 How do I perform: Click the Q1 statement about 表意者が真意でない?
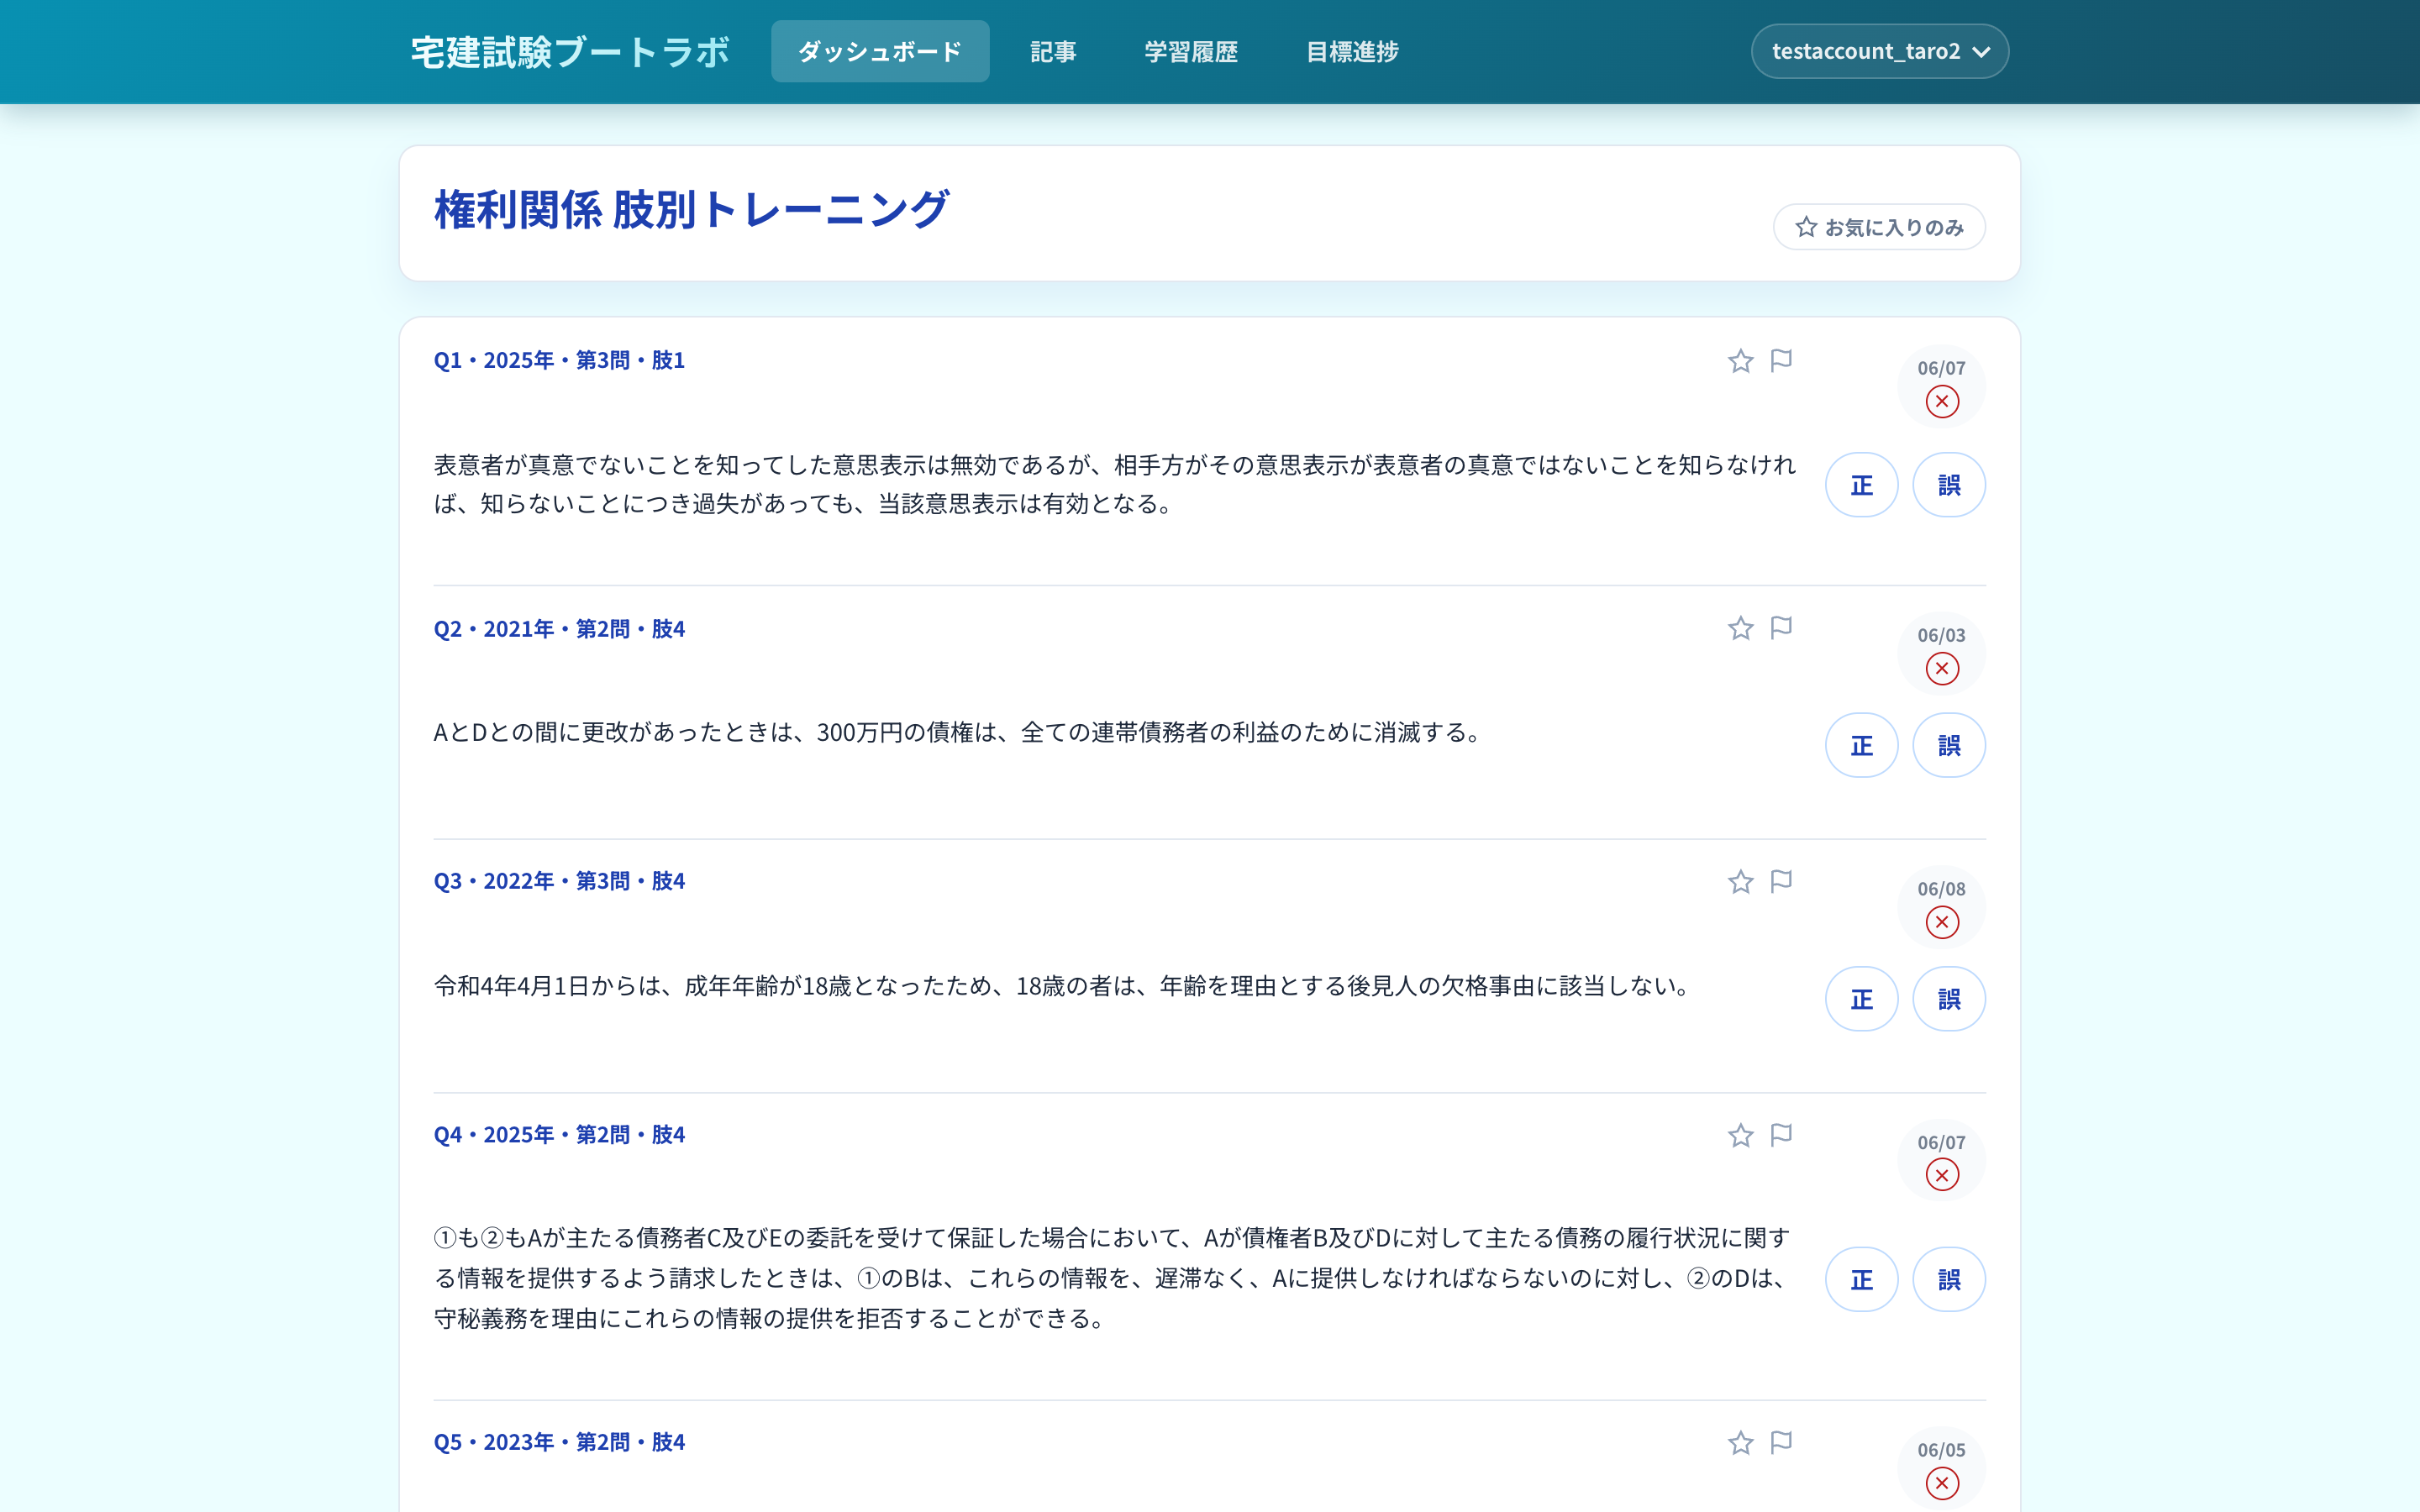pyautogui.click(x=1115, y=485)
